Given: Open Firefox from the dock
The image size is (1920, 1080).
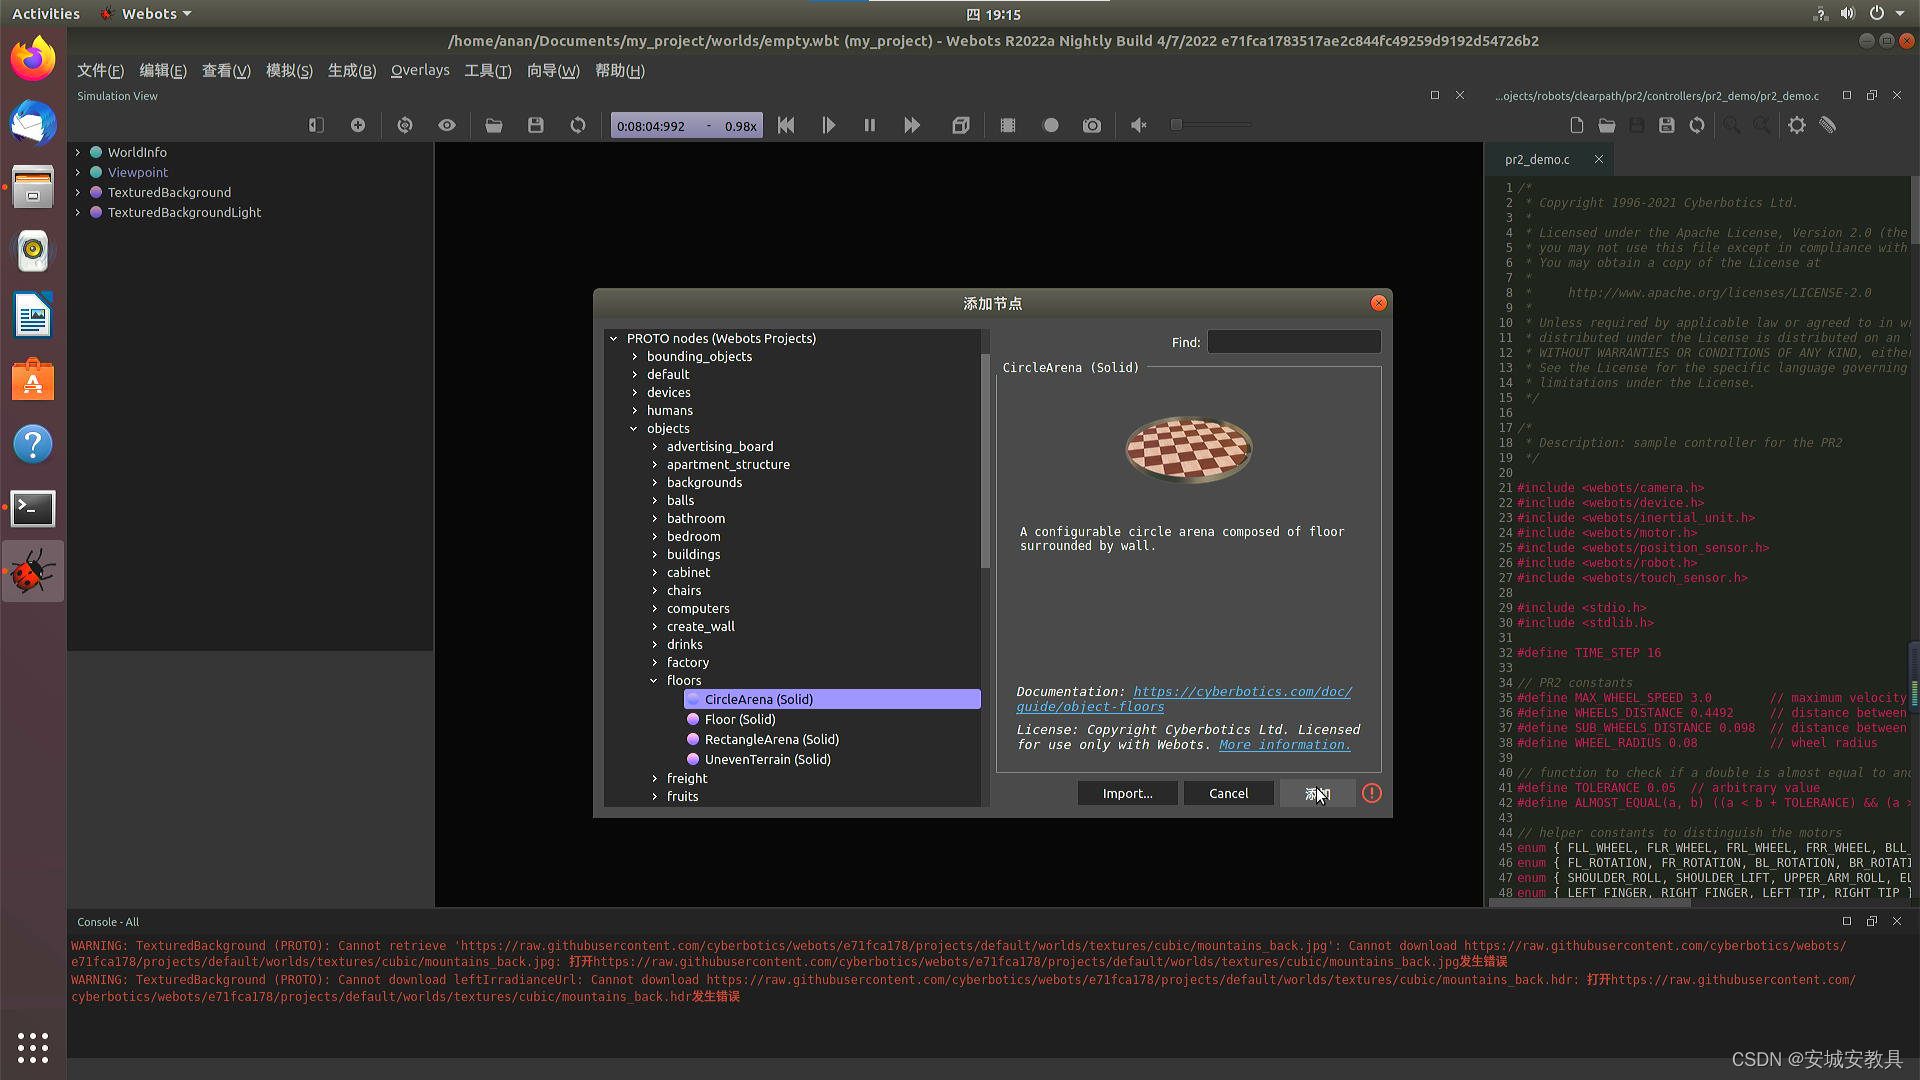Looking at the screenshot, I should 33,59.
